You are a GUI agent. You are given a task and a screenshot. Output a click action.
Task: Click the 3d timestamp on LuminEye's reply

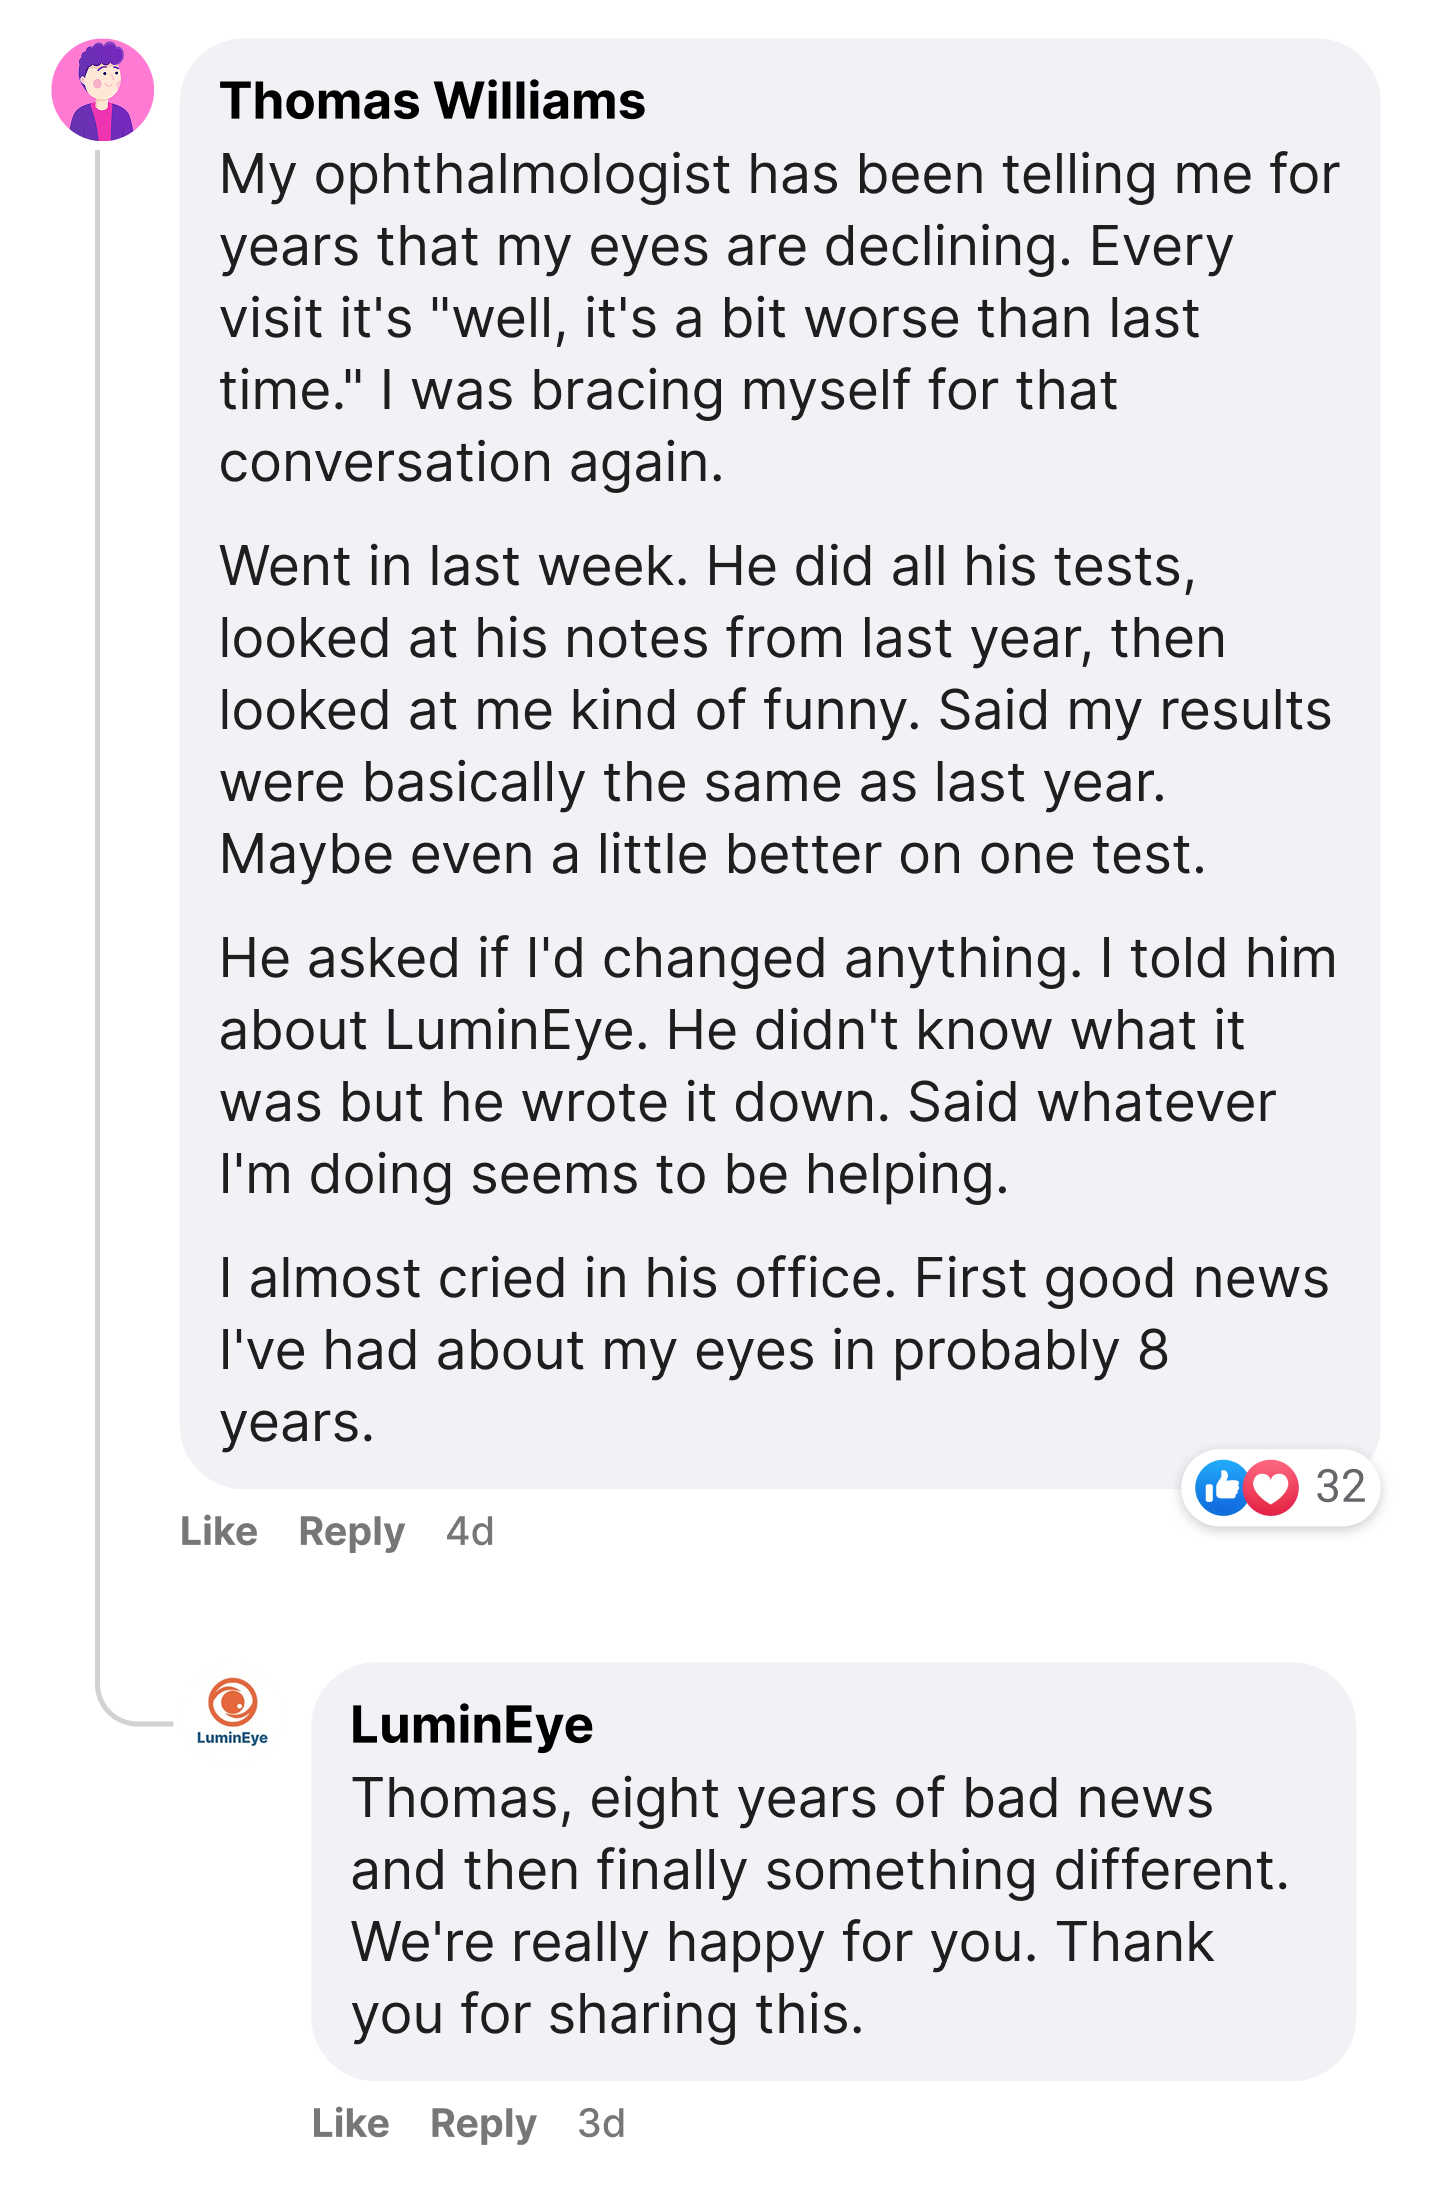tap(601, 2123)
